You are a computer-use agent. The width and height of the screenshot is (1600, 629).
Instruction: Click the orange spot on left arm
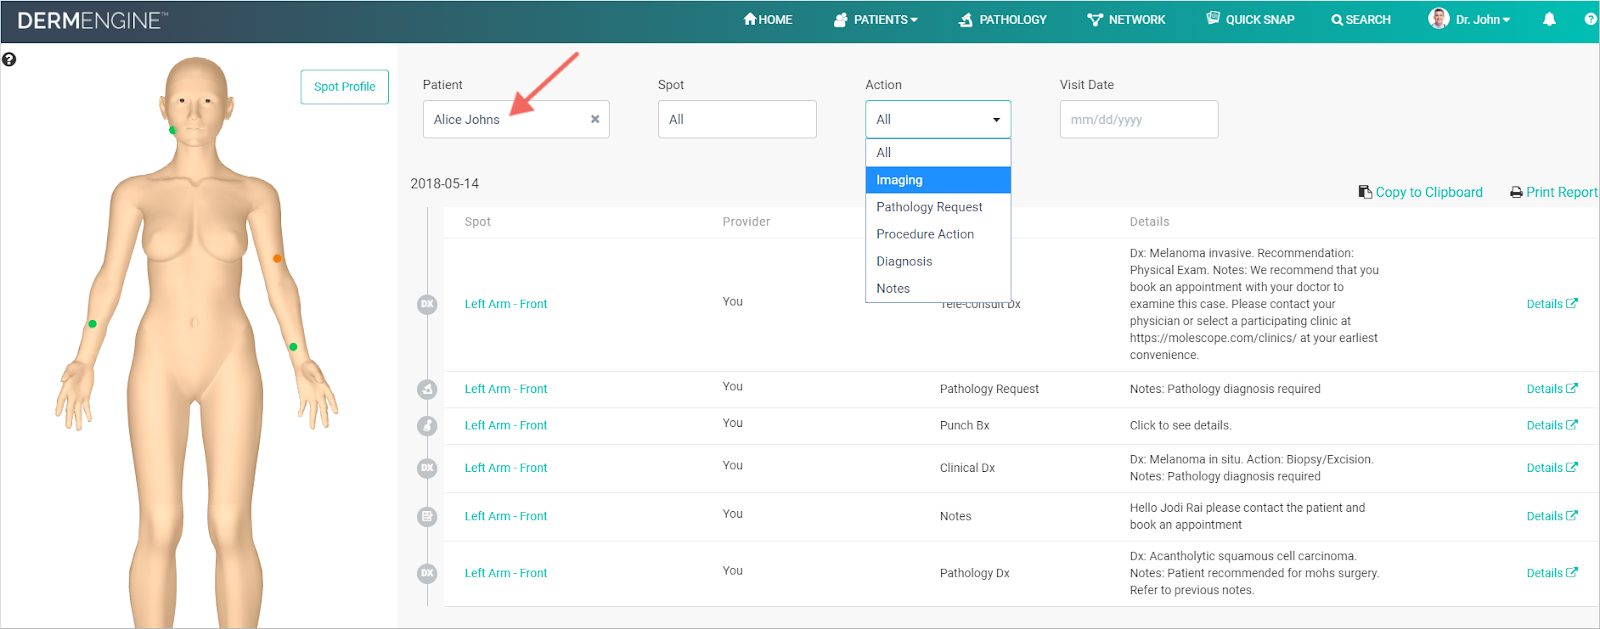pos(277,259)
